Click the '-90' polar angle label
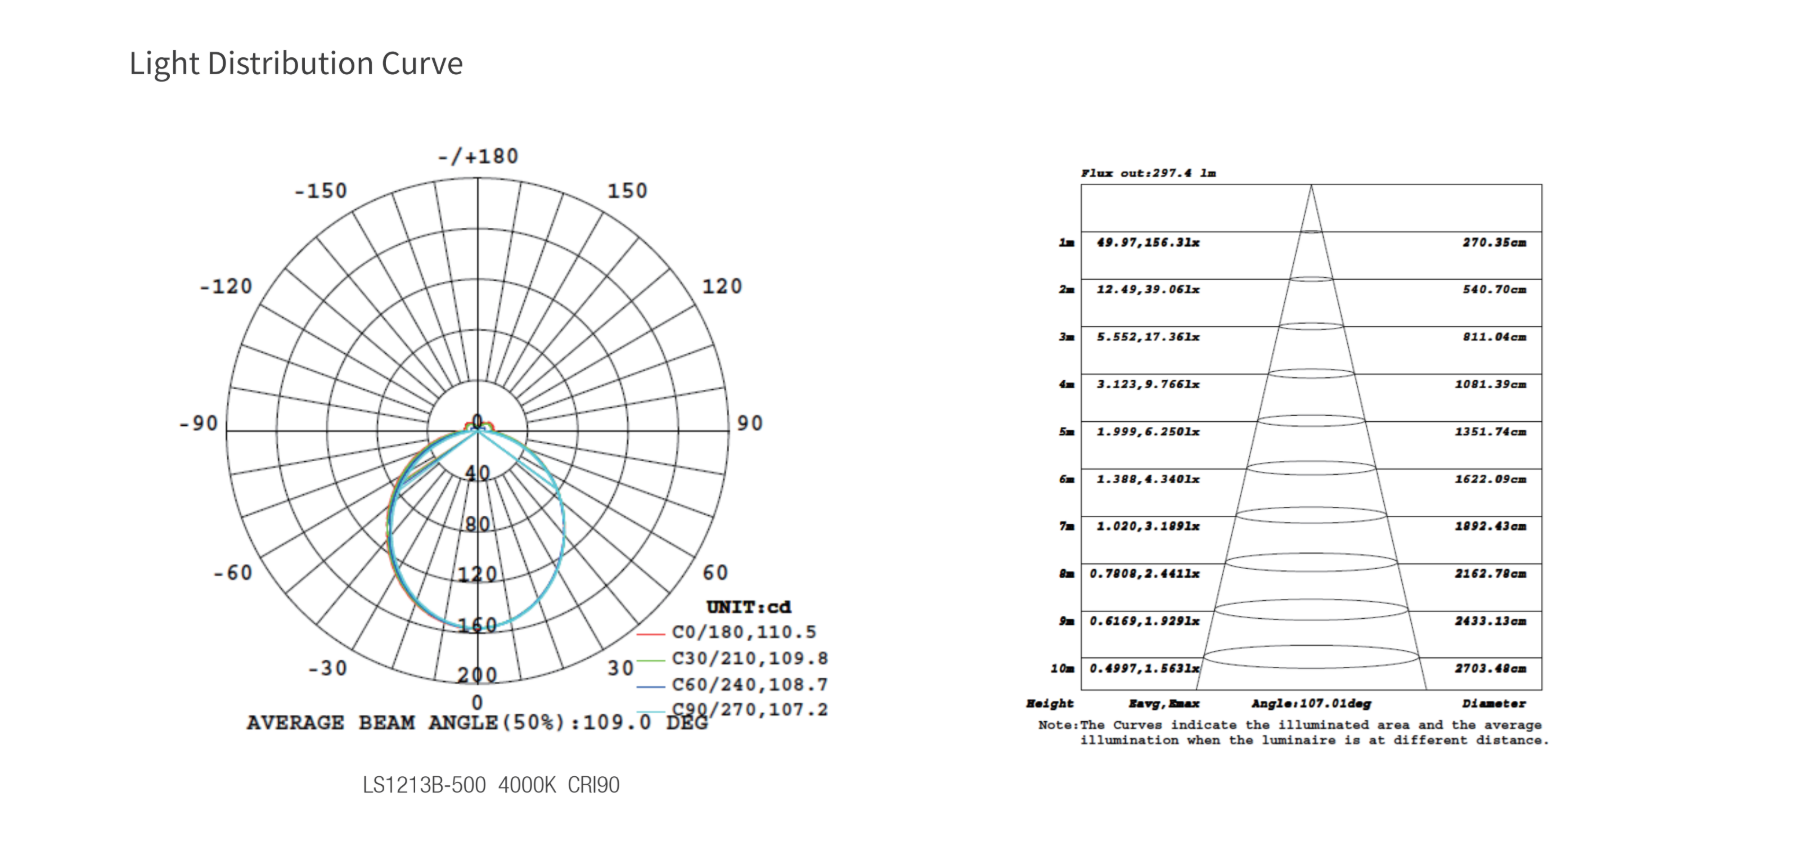The image size is (1800, 860). point(198,423)
